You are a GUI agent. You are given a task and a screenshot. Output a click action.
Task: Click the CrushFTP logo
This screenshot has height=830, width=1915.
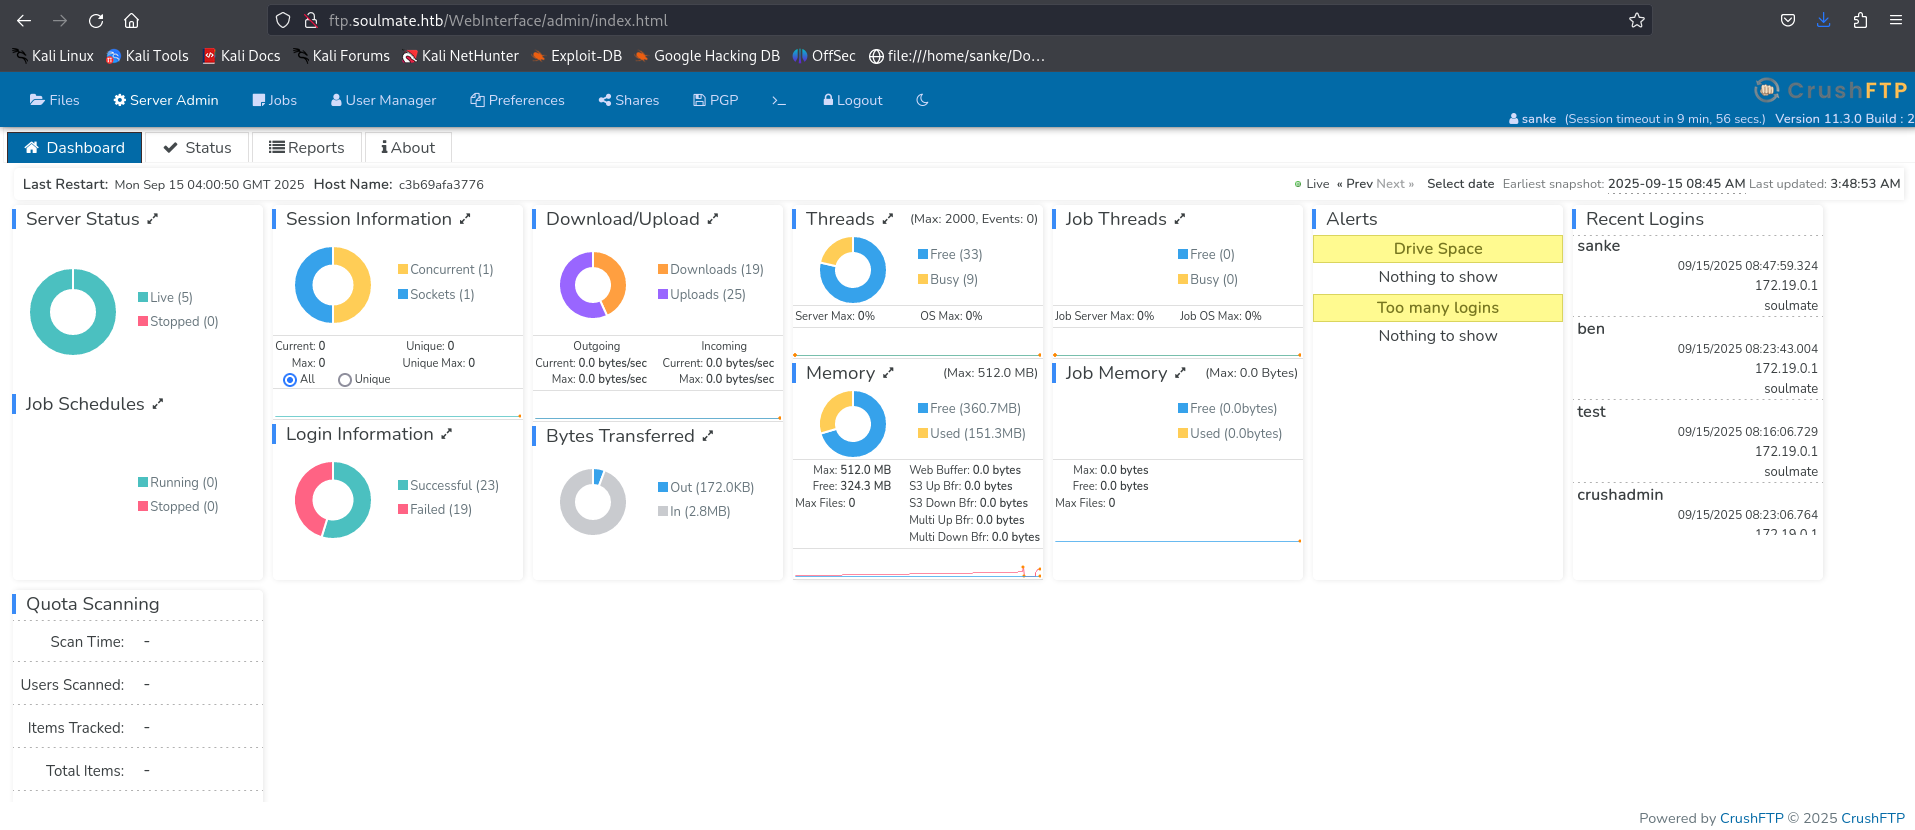coord(1830,91)
